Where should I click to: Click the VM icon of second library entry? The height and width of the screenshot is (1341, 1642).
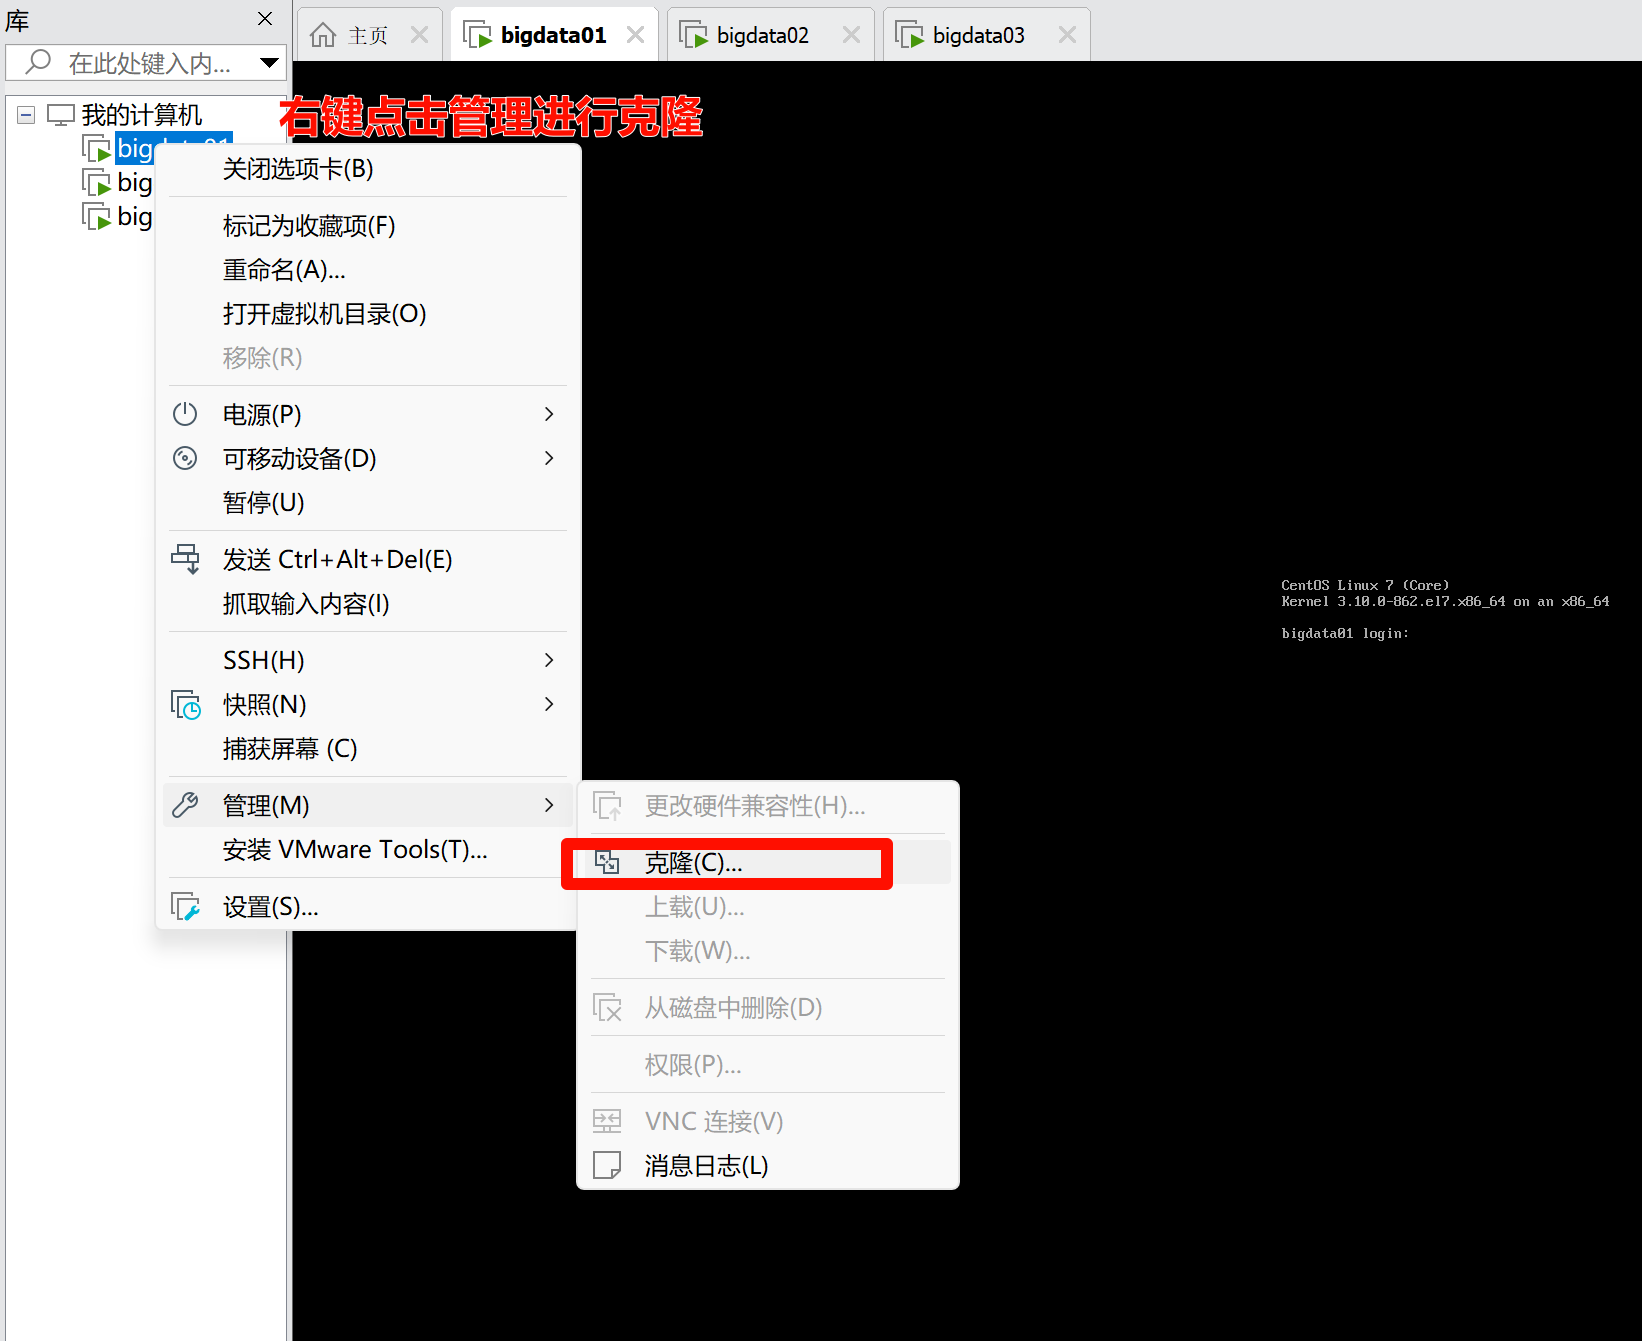(96, 183)
